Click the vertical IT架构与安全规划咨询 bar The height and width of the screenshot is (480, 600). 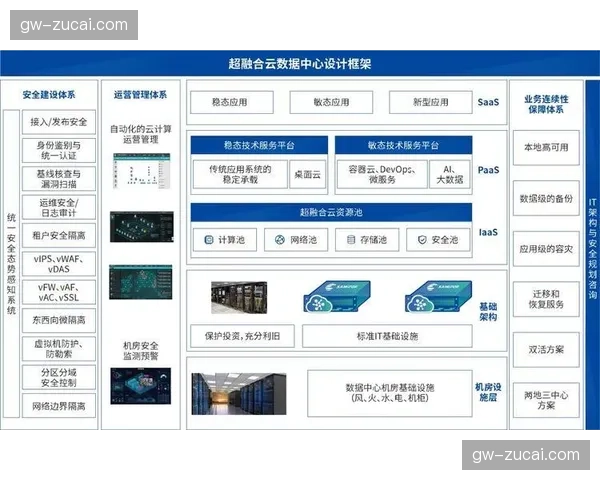tap(593, 255)
